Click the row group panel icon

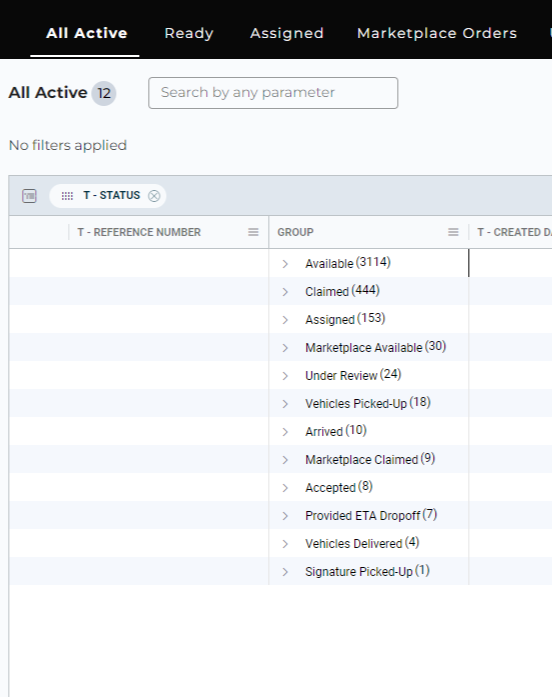(x=29, y=196)
